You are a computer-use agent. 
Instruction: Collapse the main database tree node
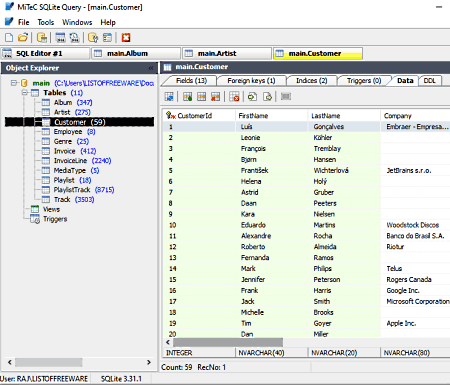coord(14,83)
